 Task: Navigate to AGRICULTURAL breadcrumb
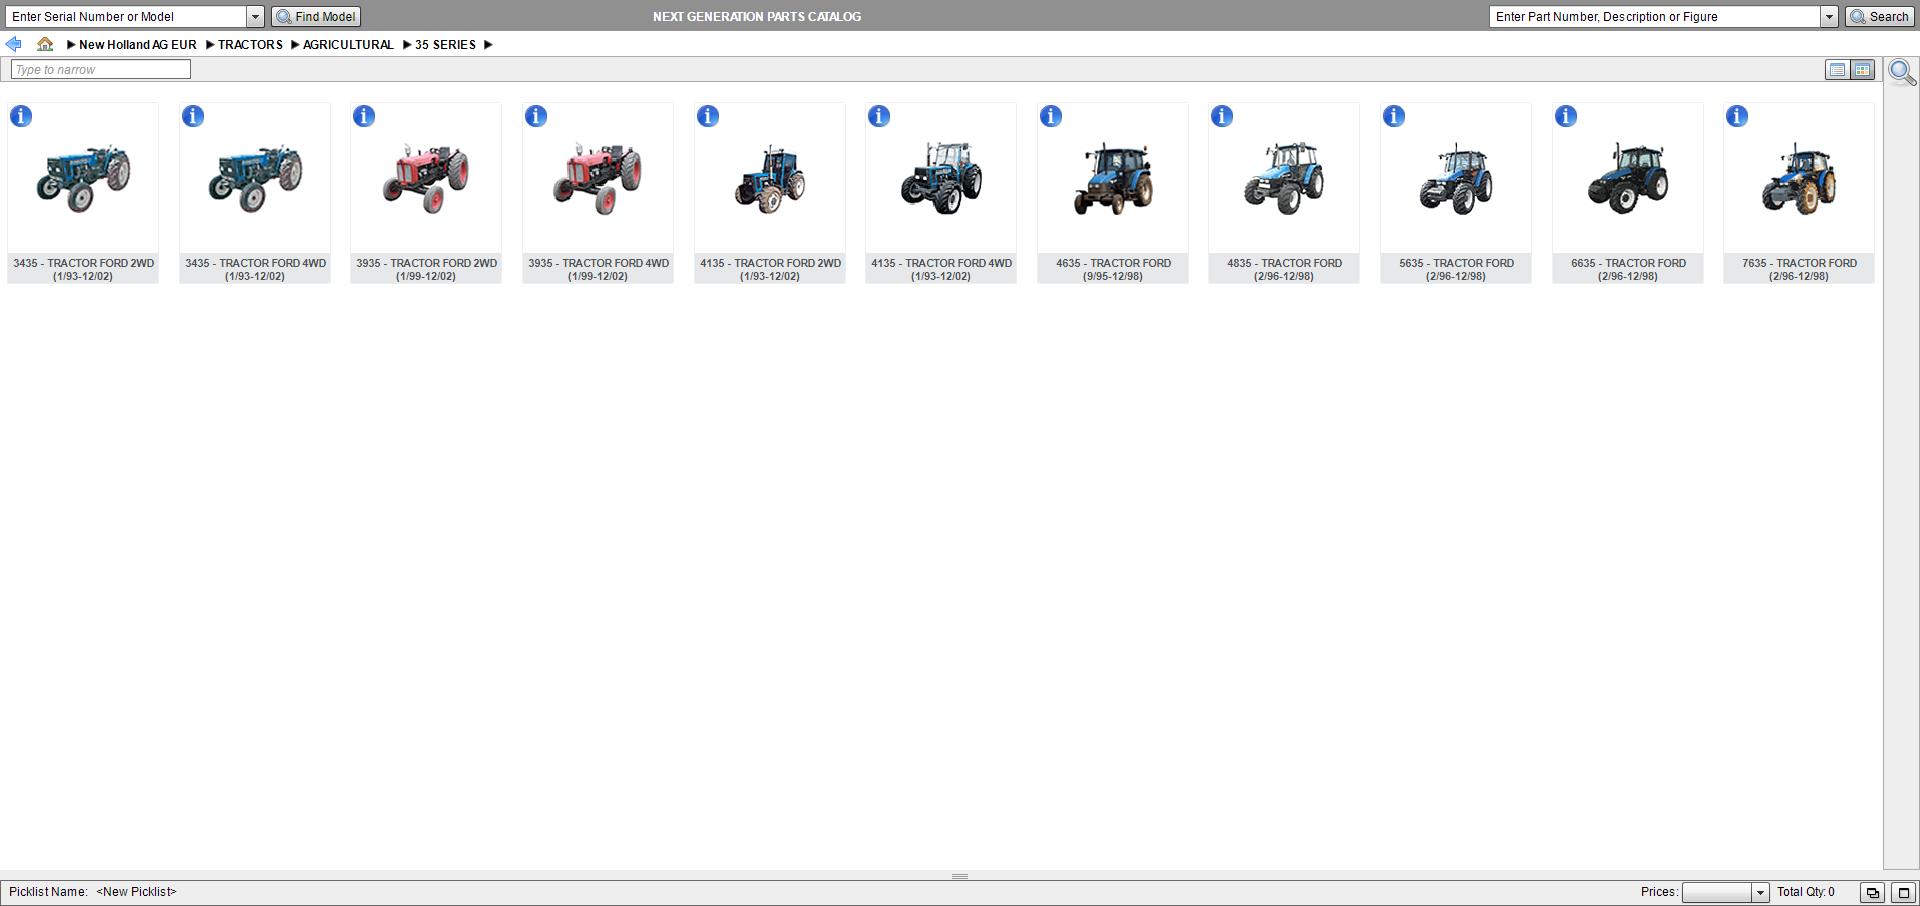348,45
